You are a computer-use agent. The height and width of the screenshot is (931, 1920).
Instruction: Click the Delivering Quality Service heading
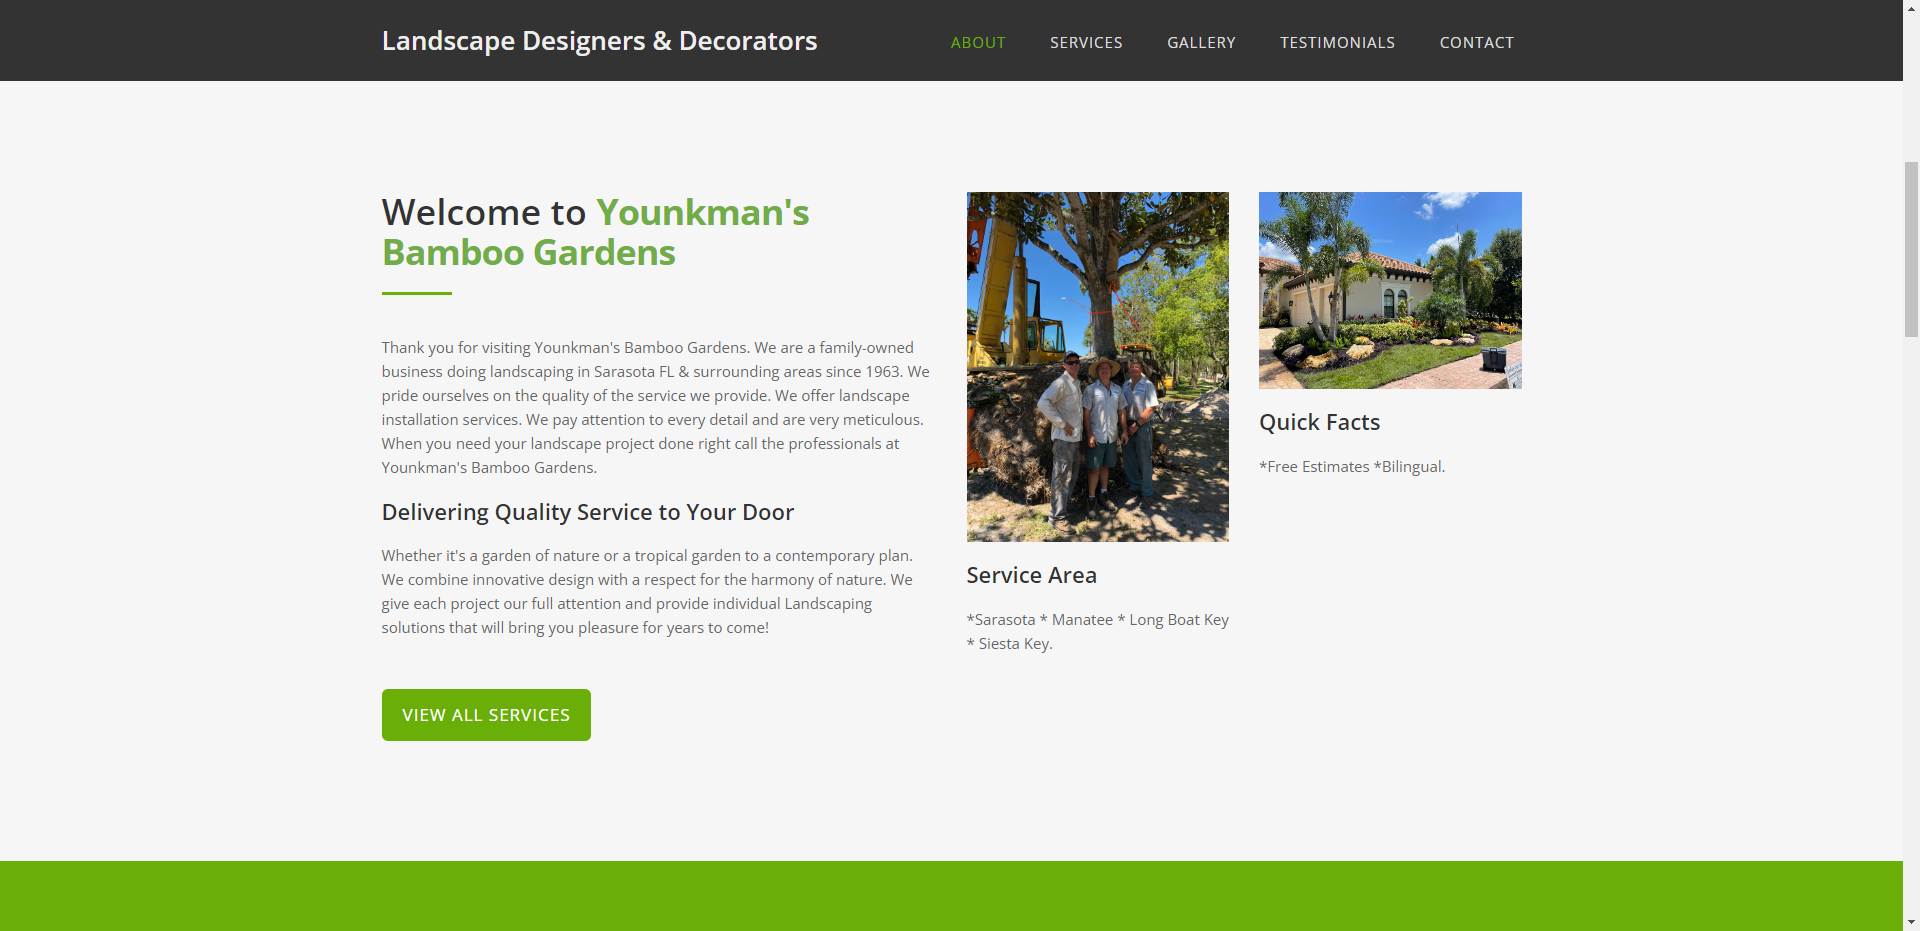point(587,512)
